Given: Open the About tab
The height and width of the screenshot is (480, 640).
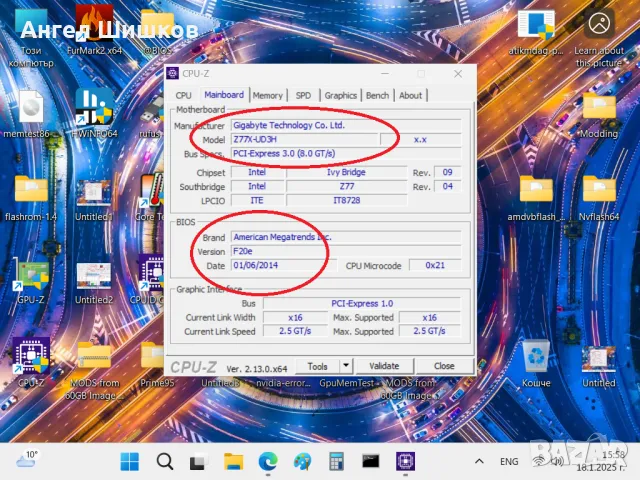Looking at the screenshot, I should tap(410, 95).
